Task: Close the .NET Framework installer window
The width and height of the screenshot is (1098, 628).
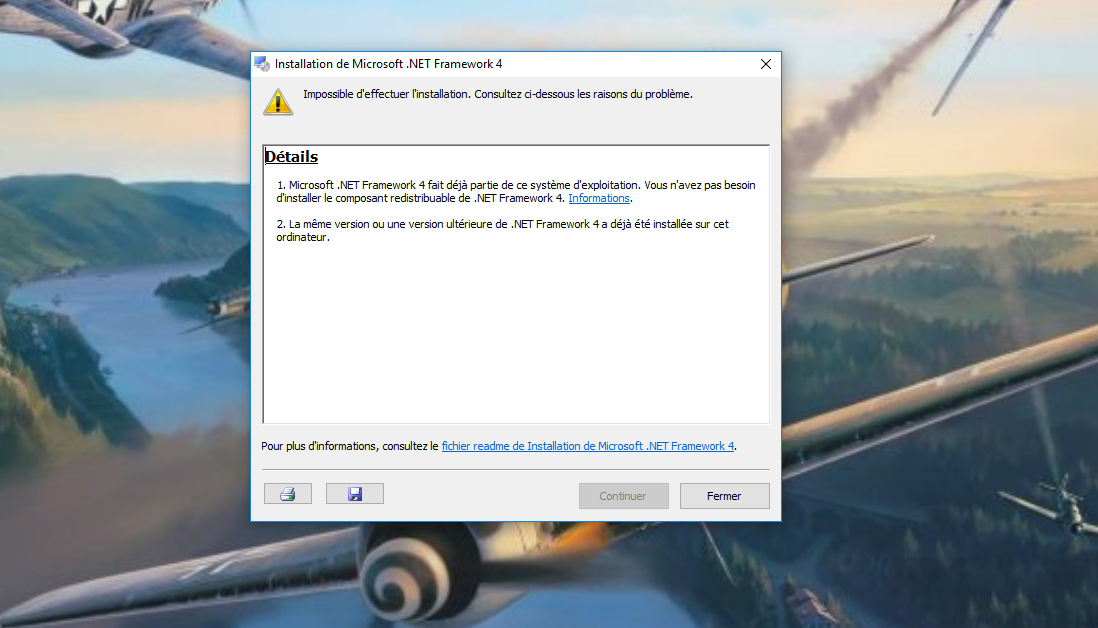Action: click(x=765, y=64)
